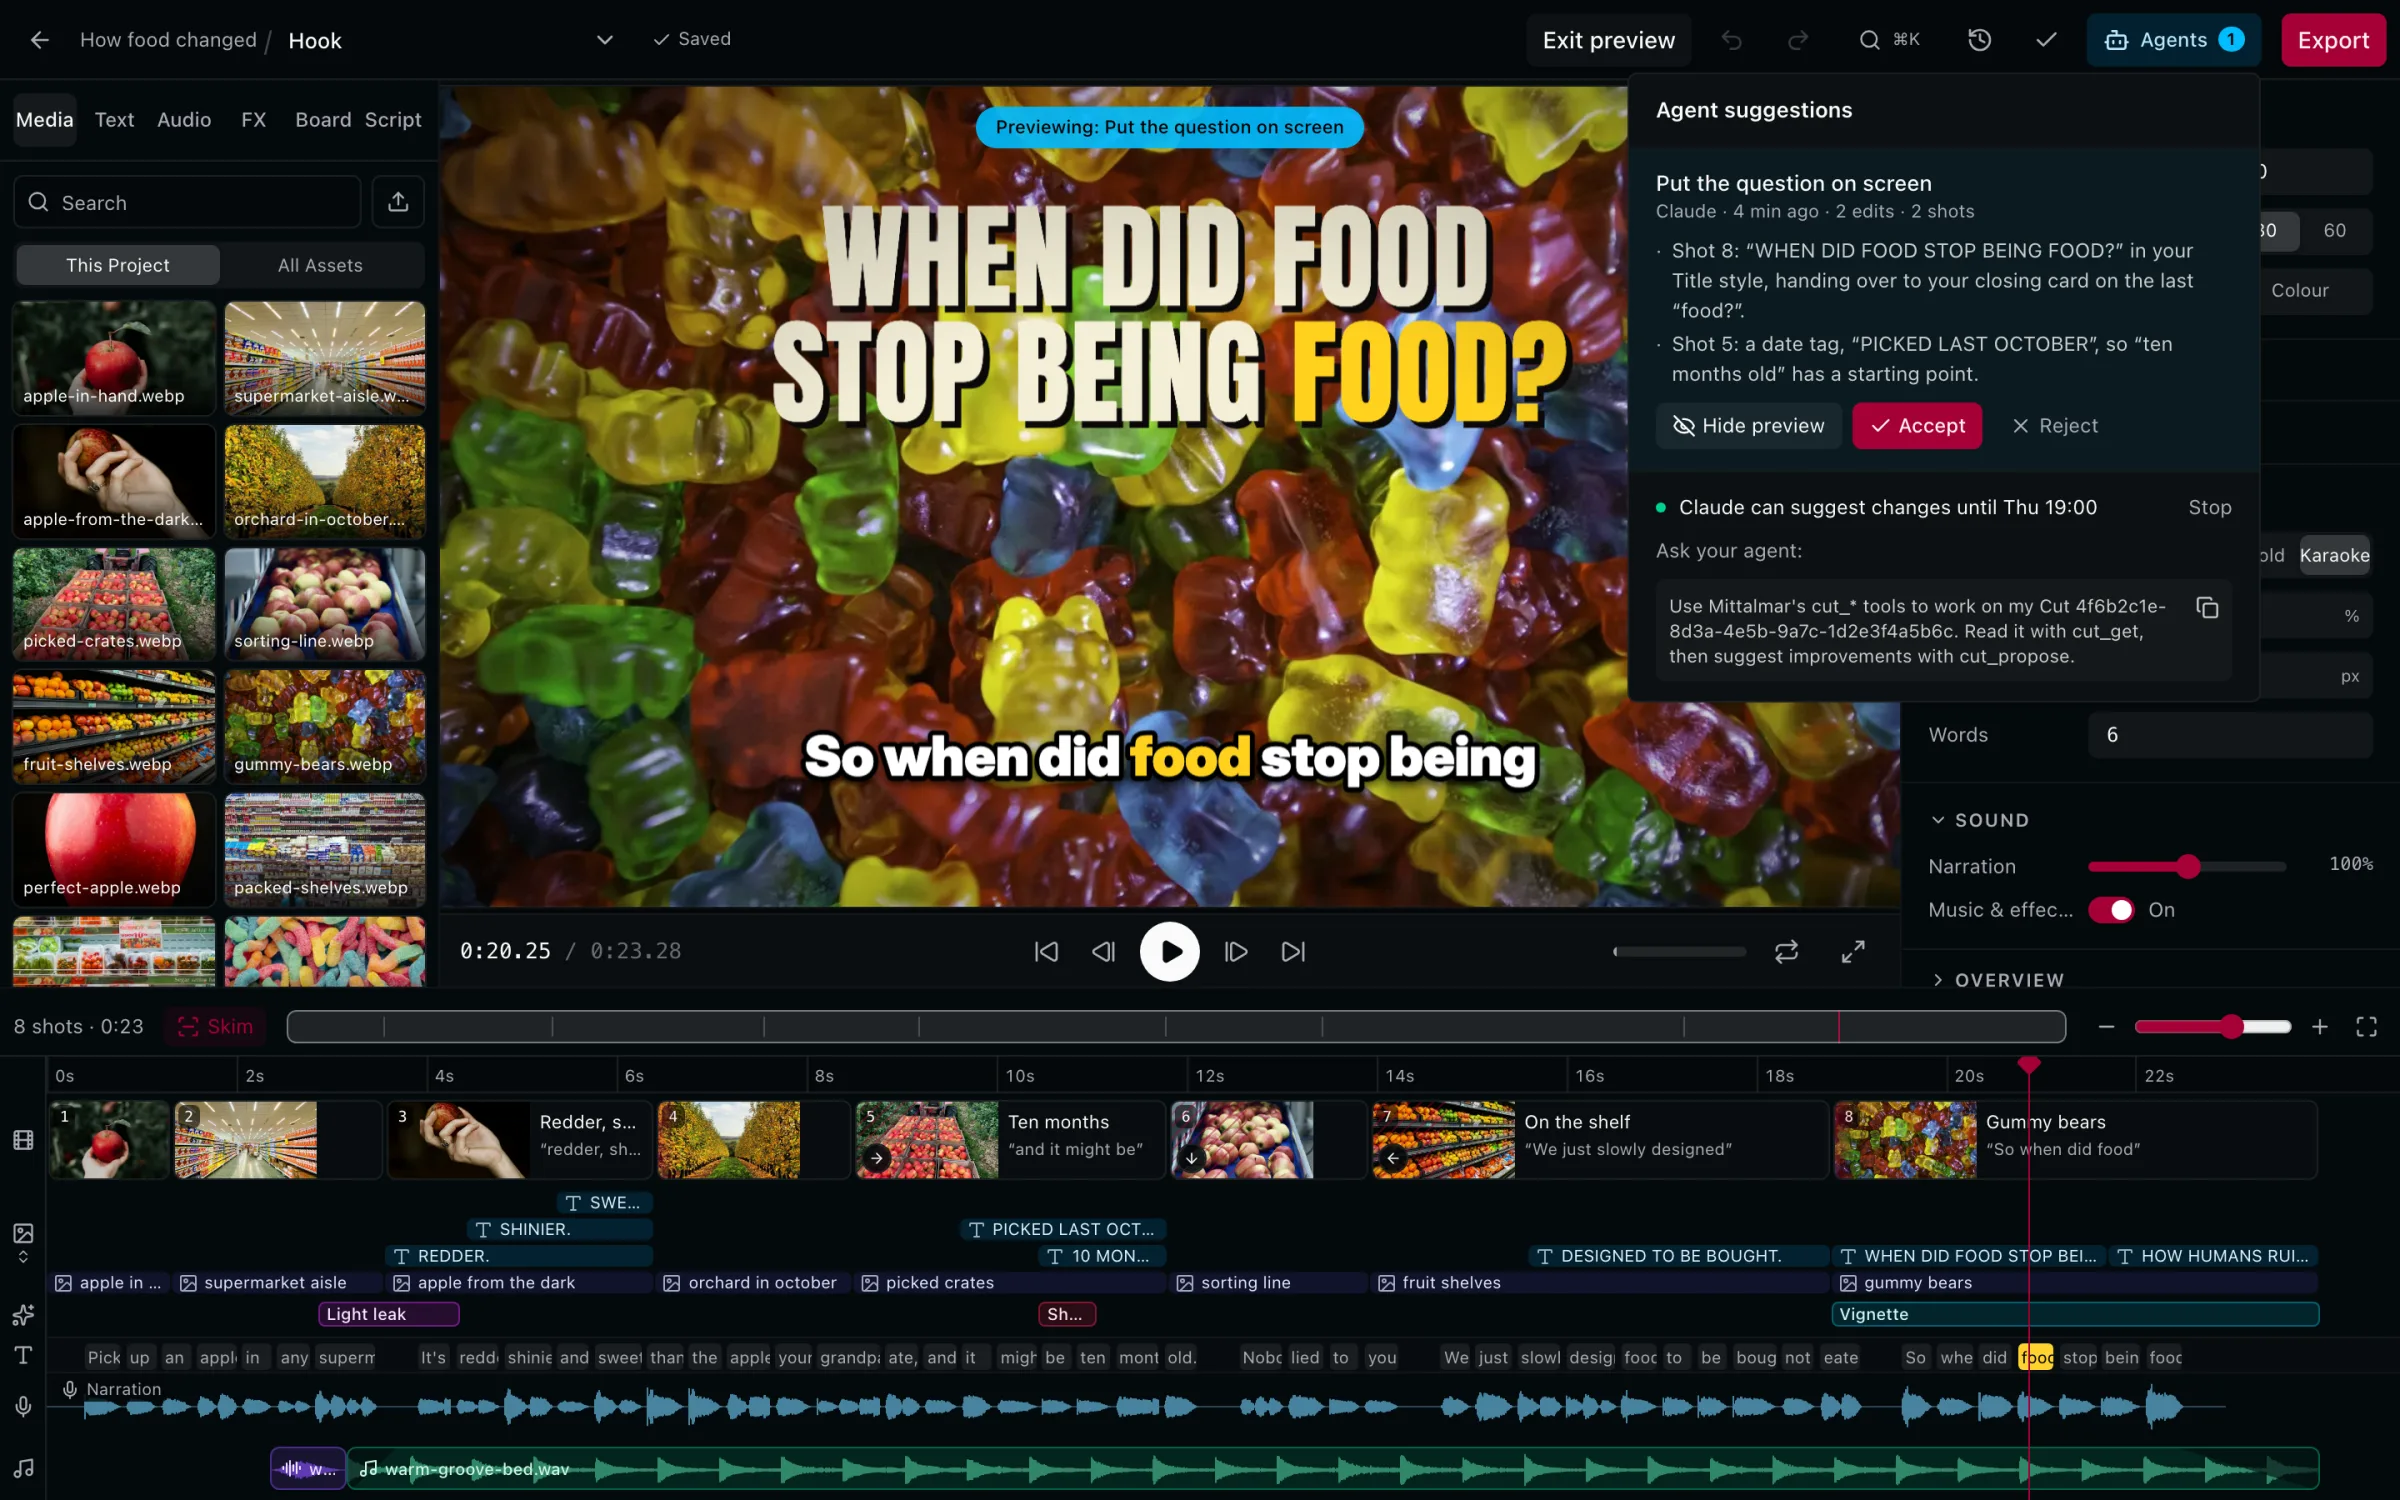
Task: Open project name dropdown chevron
Action: tap(604, 40)
